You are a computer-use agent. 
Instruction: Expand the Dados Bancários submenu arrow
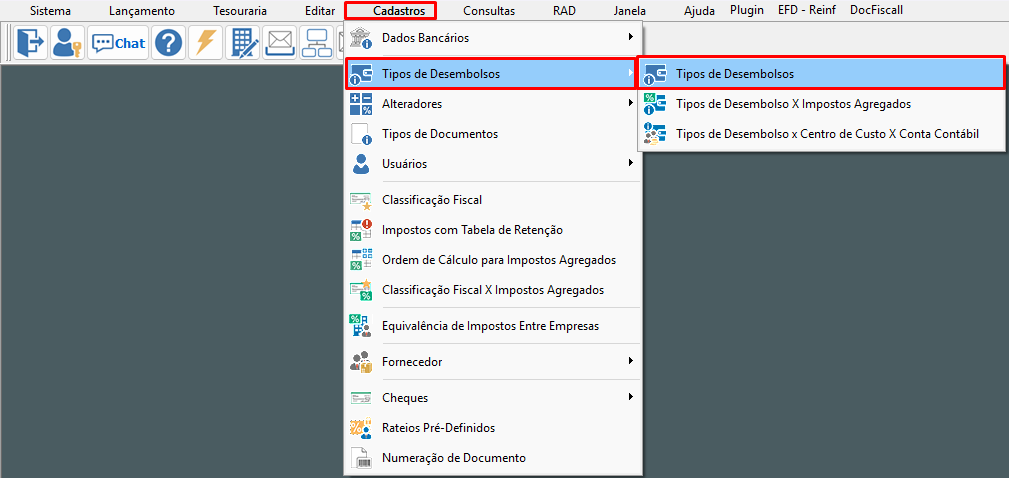click(631, 37)
